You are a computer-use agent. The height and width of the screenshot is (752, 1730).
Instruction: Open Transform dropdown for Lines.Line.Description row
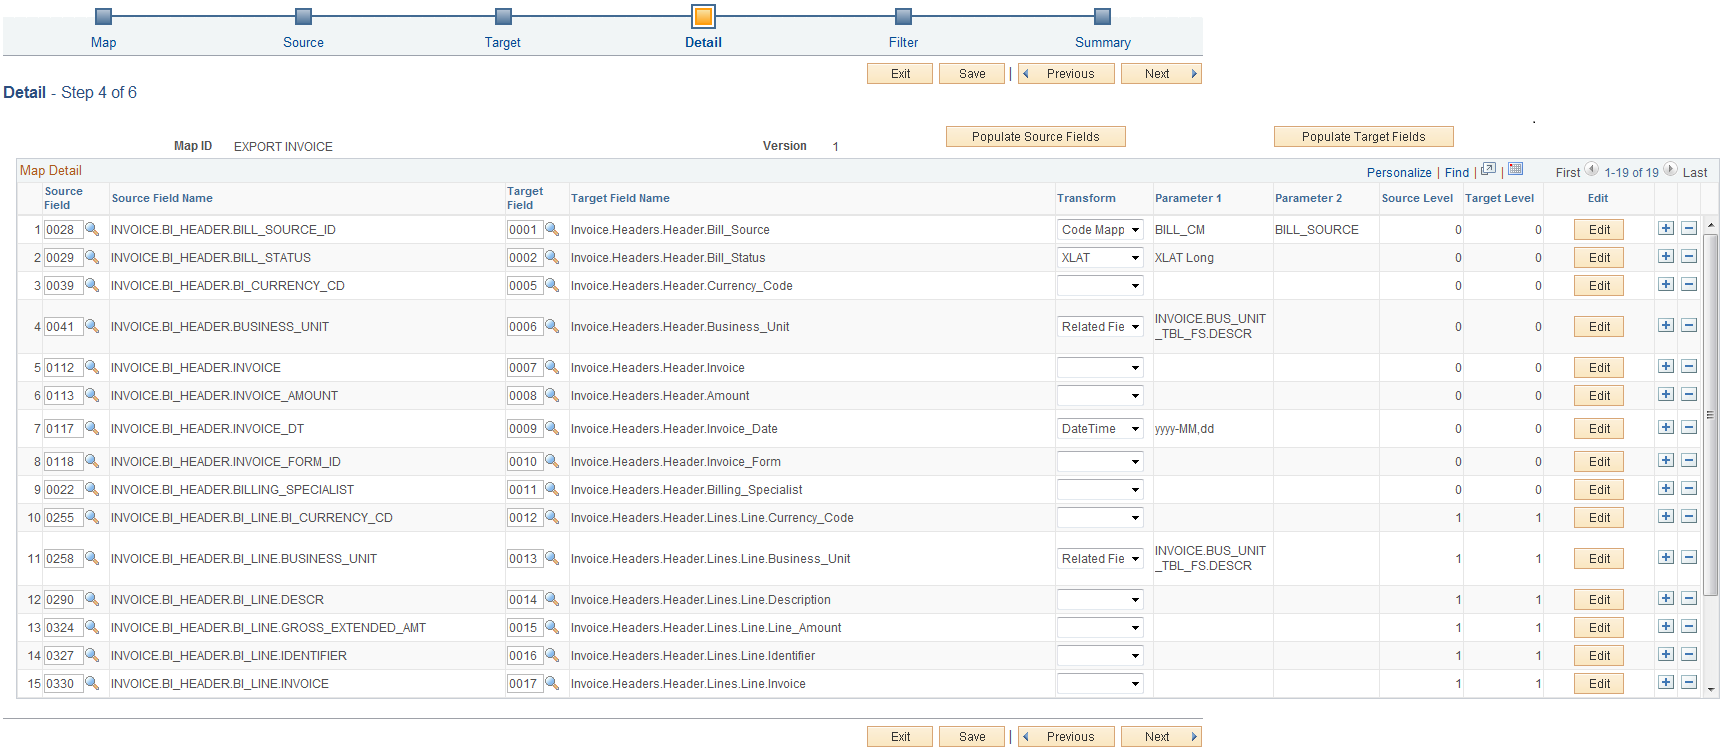click(1100, 600)
